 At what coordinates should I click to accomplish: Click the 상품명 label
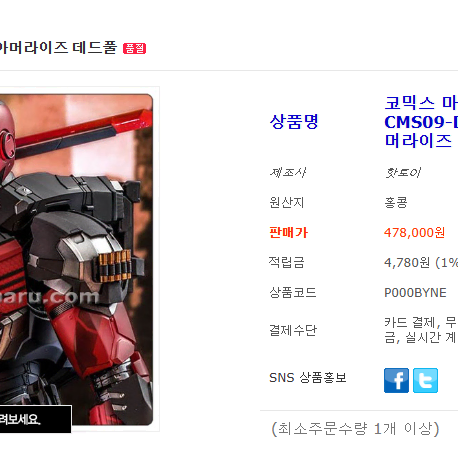click(x=294, y=122)
